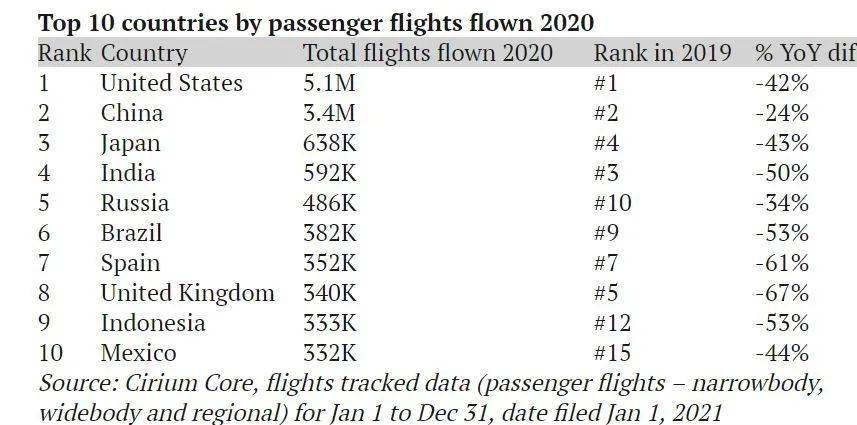Click the 'Rank in 2019' column header
Viewport: 857px width, 425px height.
point(662,53)
